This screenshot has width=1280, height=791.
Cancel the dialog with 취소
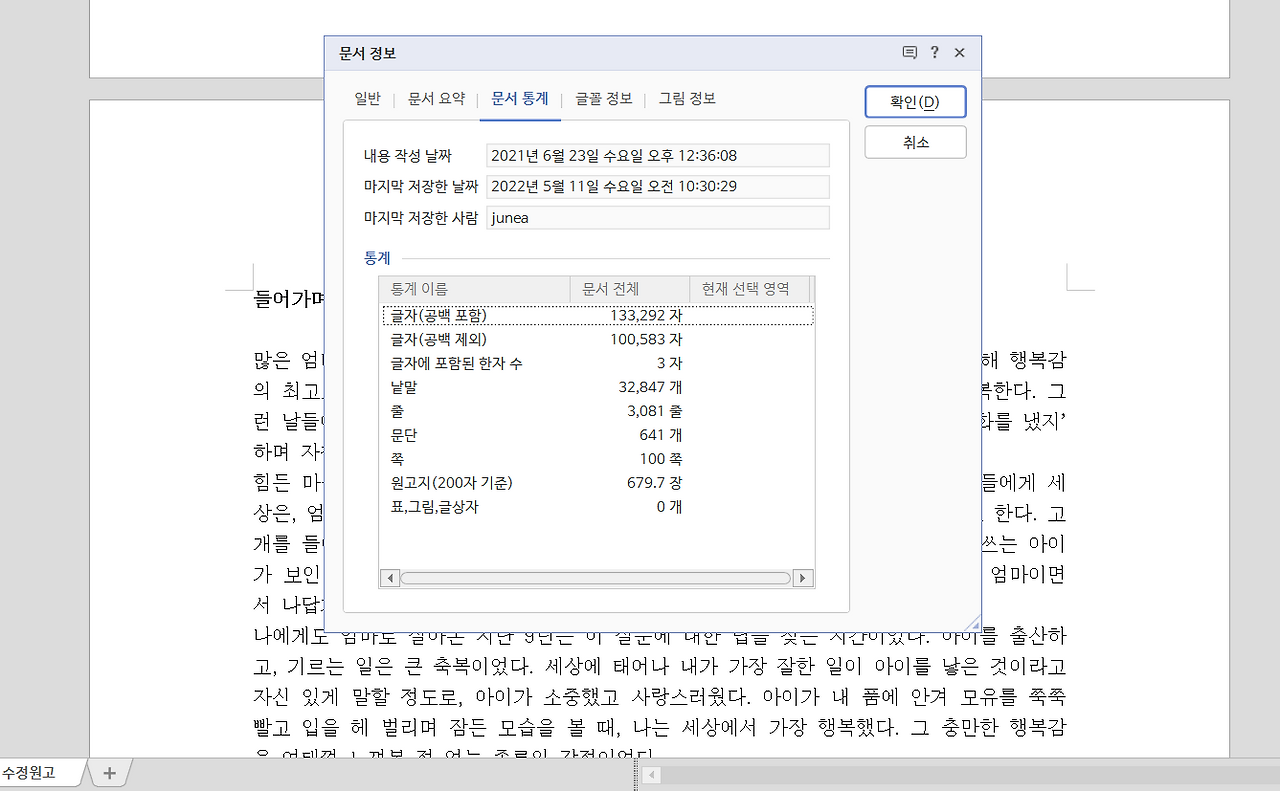click(915, 142)
